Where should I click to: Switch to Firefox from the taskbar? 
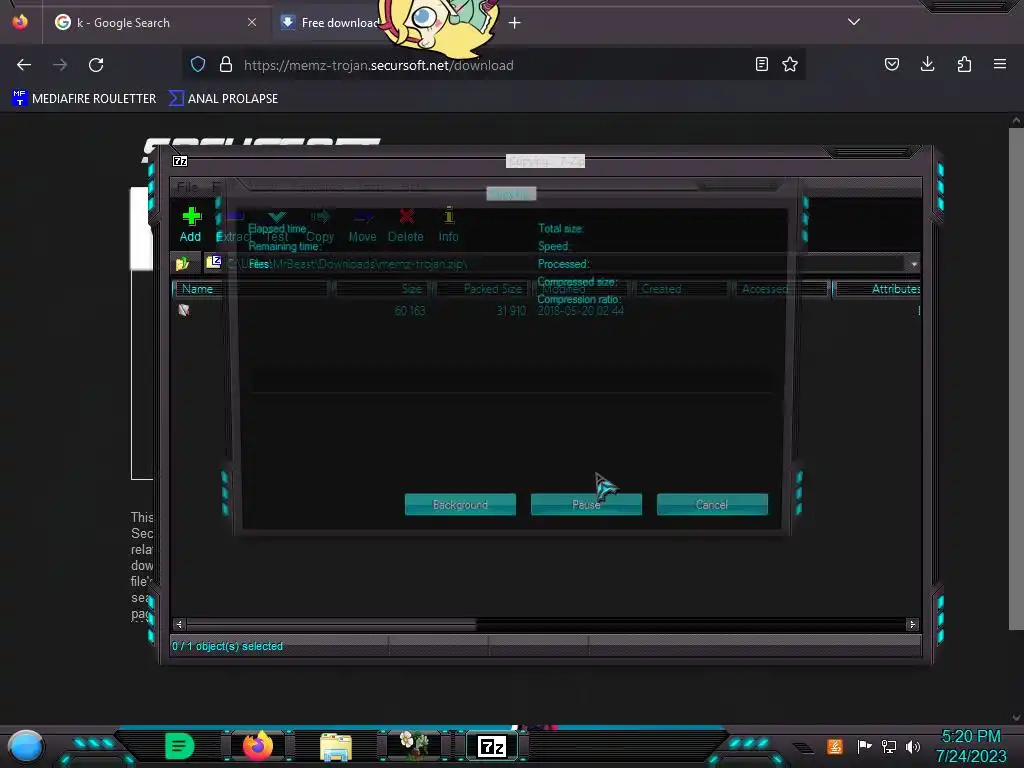(x=258, y=746)
